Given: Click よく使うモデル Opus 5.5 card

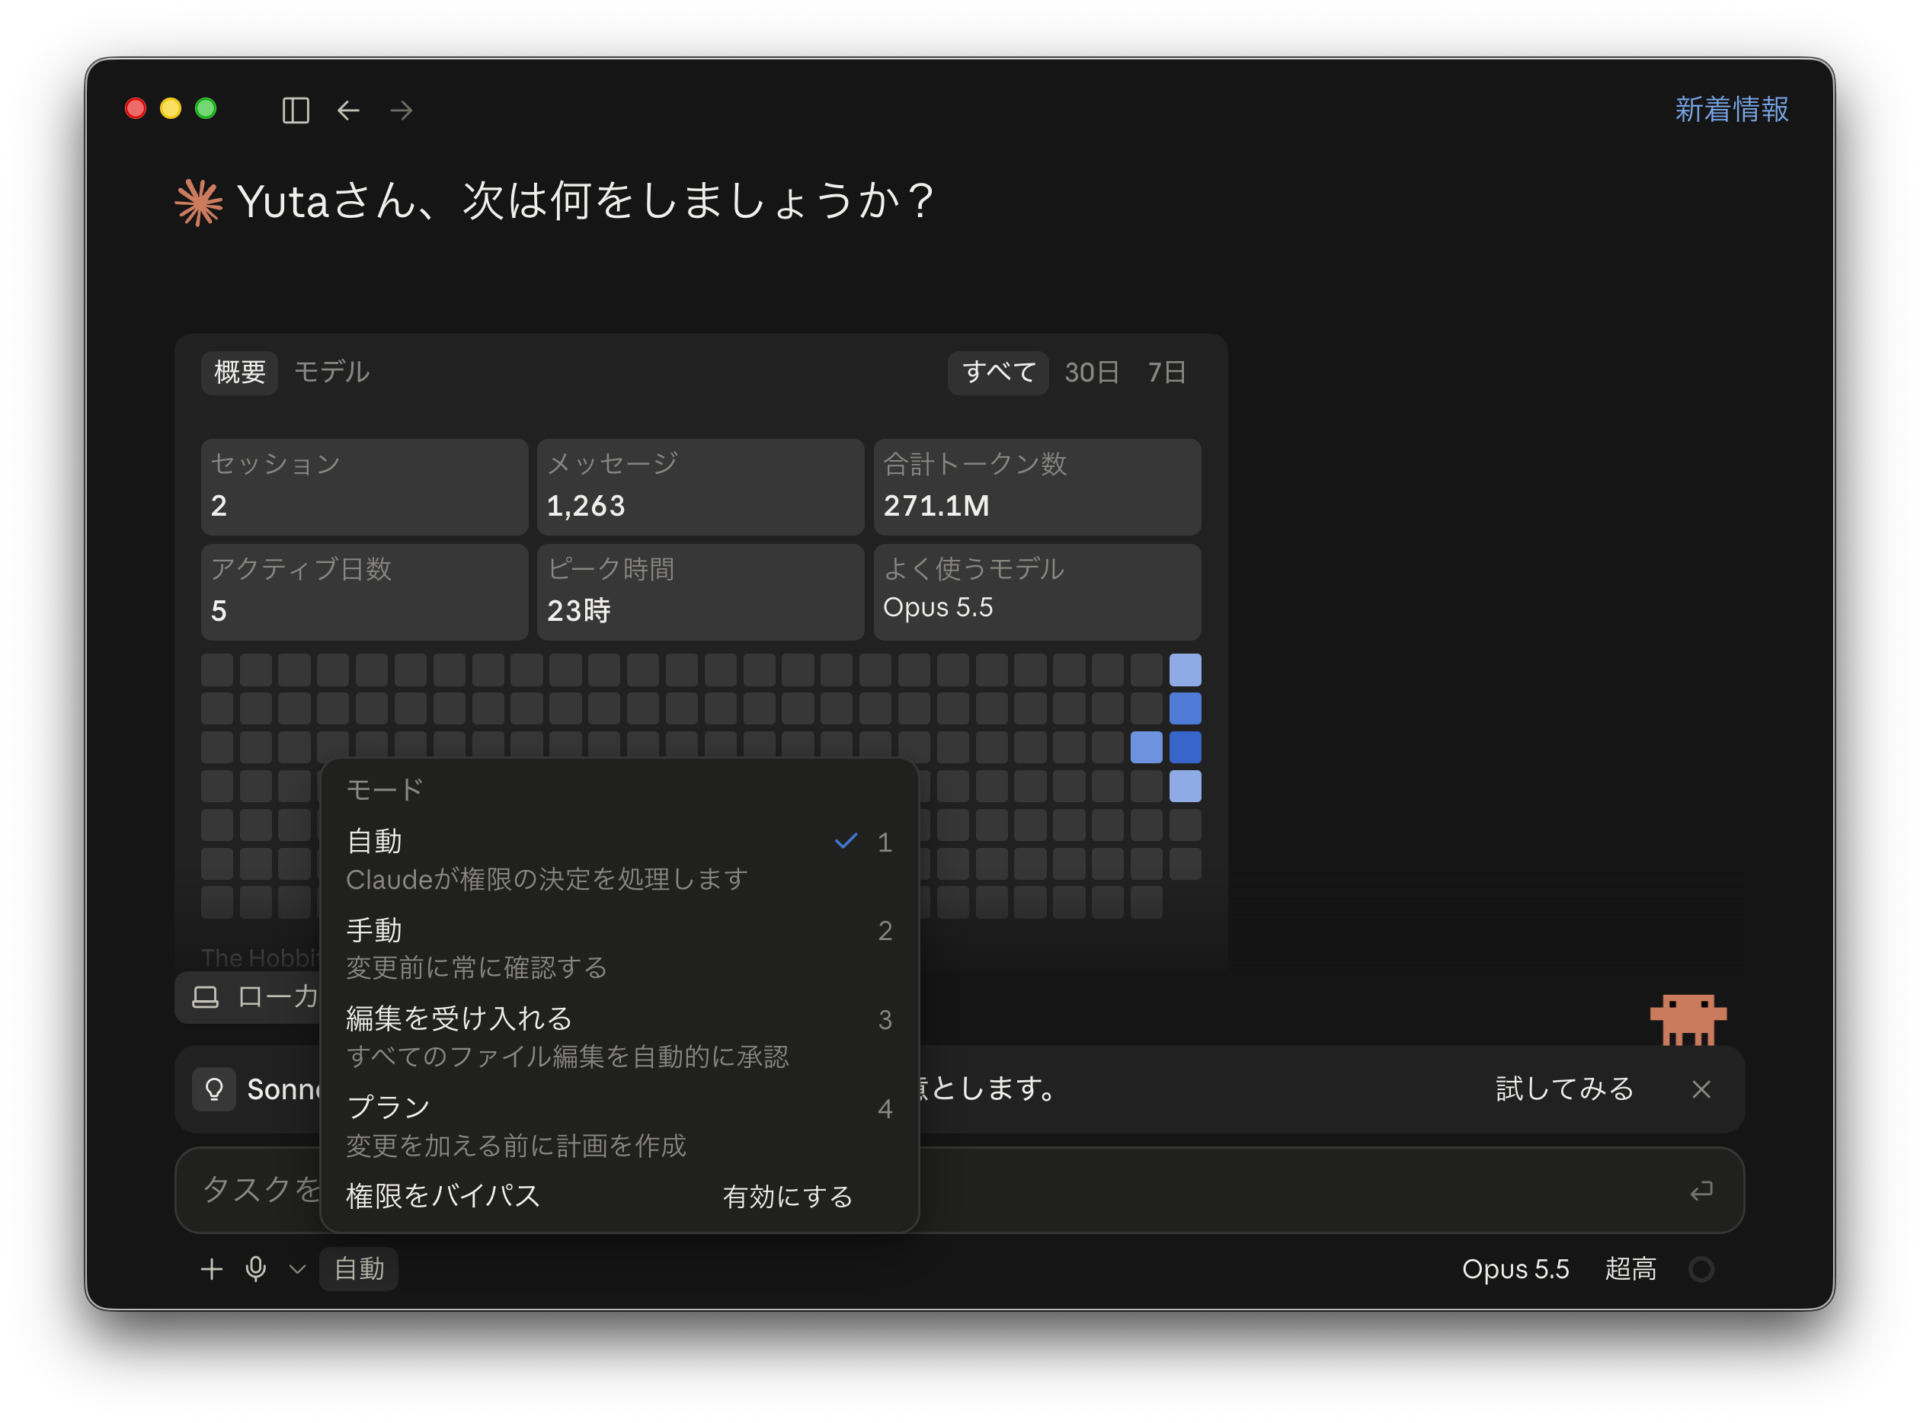Looking at the screenshot, I should (x=1037, y=591).
